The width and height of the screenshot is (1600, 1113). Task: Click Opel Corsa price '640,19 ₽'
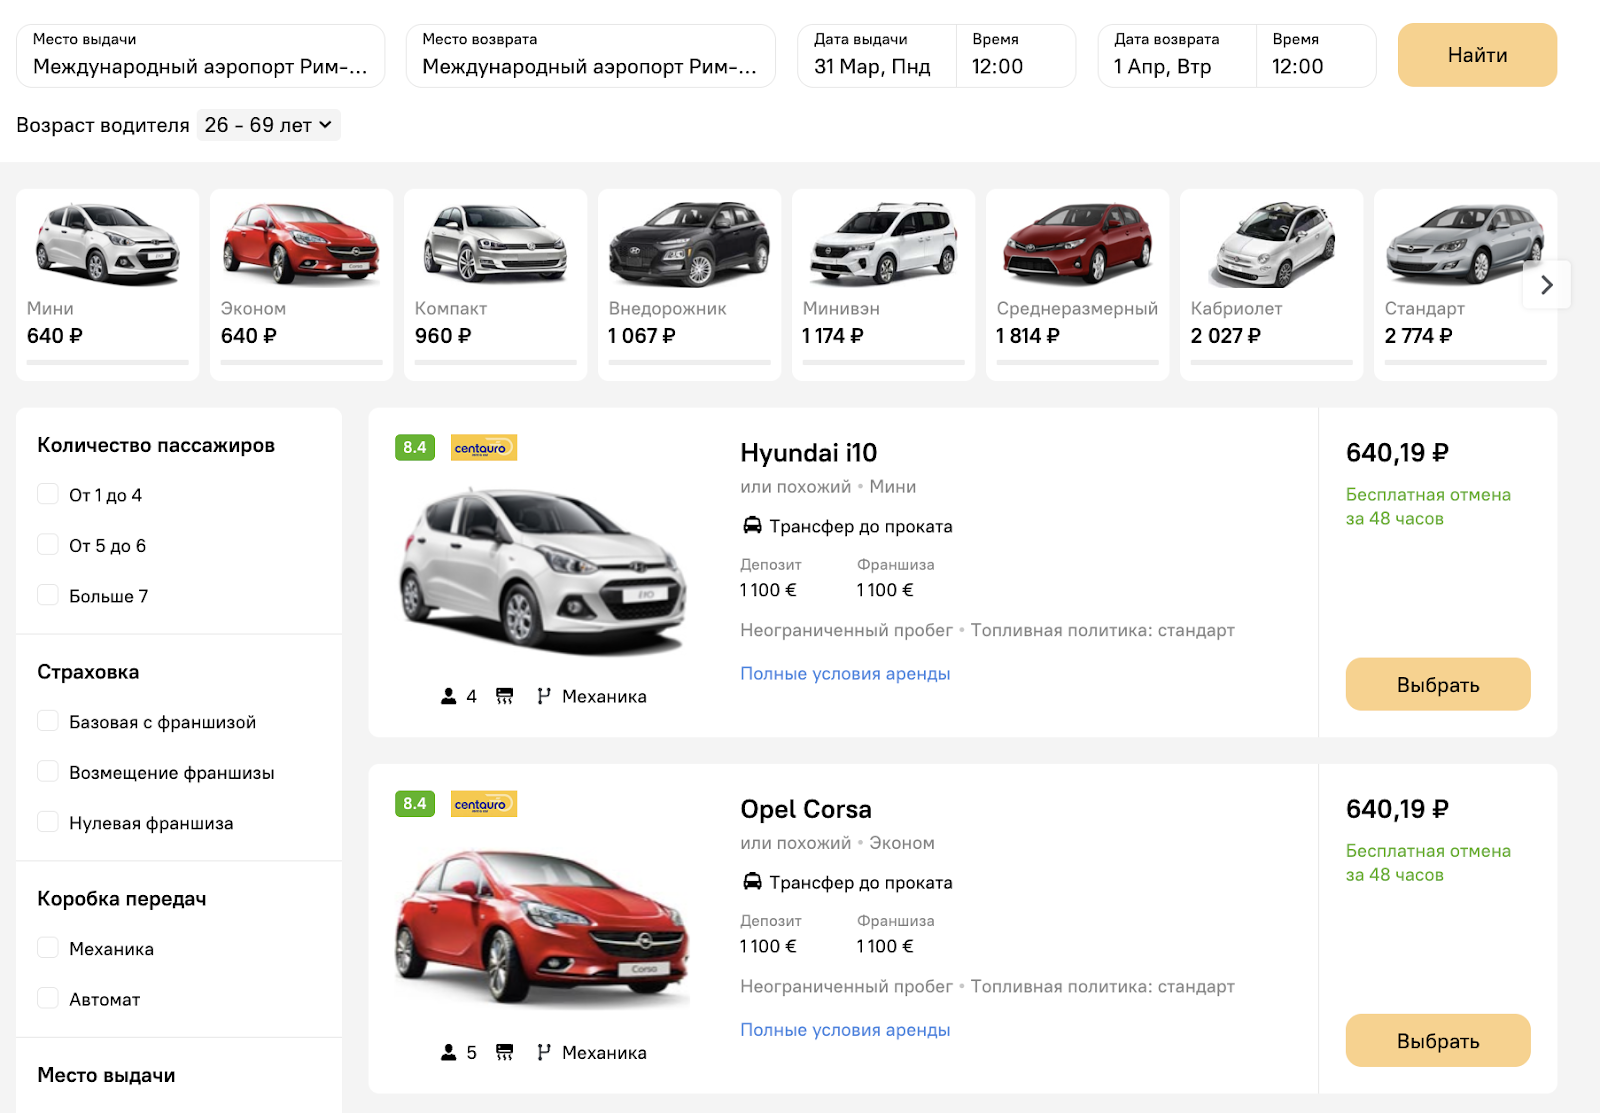pos(1397,809)
